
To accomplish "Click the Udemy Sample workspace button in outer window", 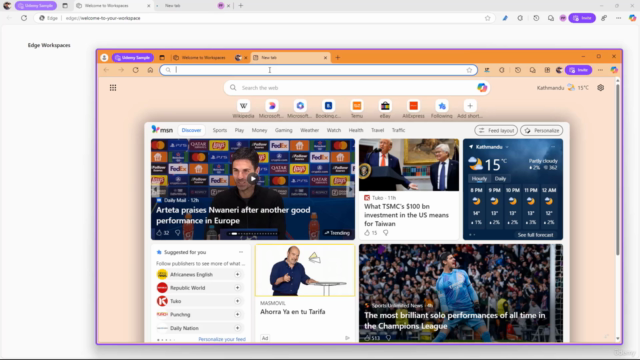I will 36,6.
